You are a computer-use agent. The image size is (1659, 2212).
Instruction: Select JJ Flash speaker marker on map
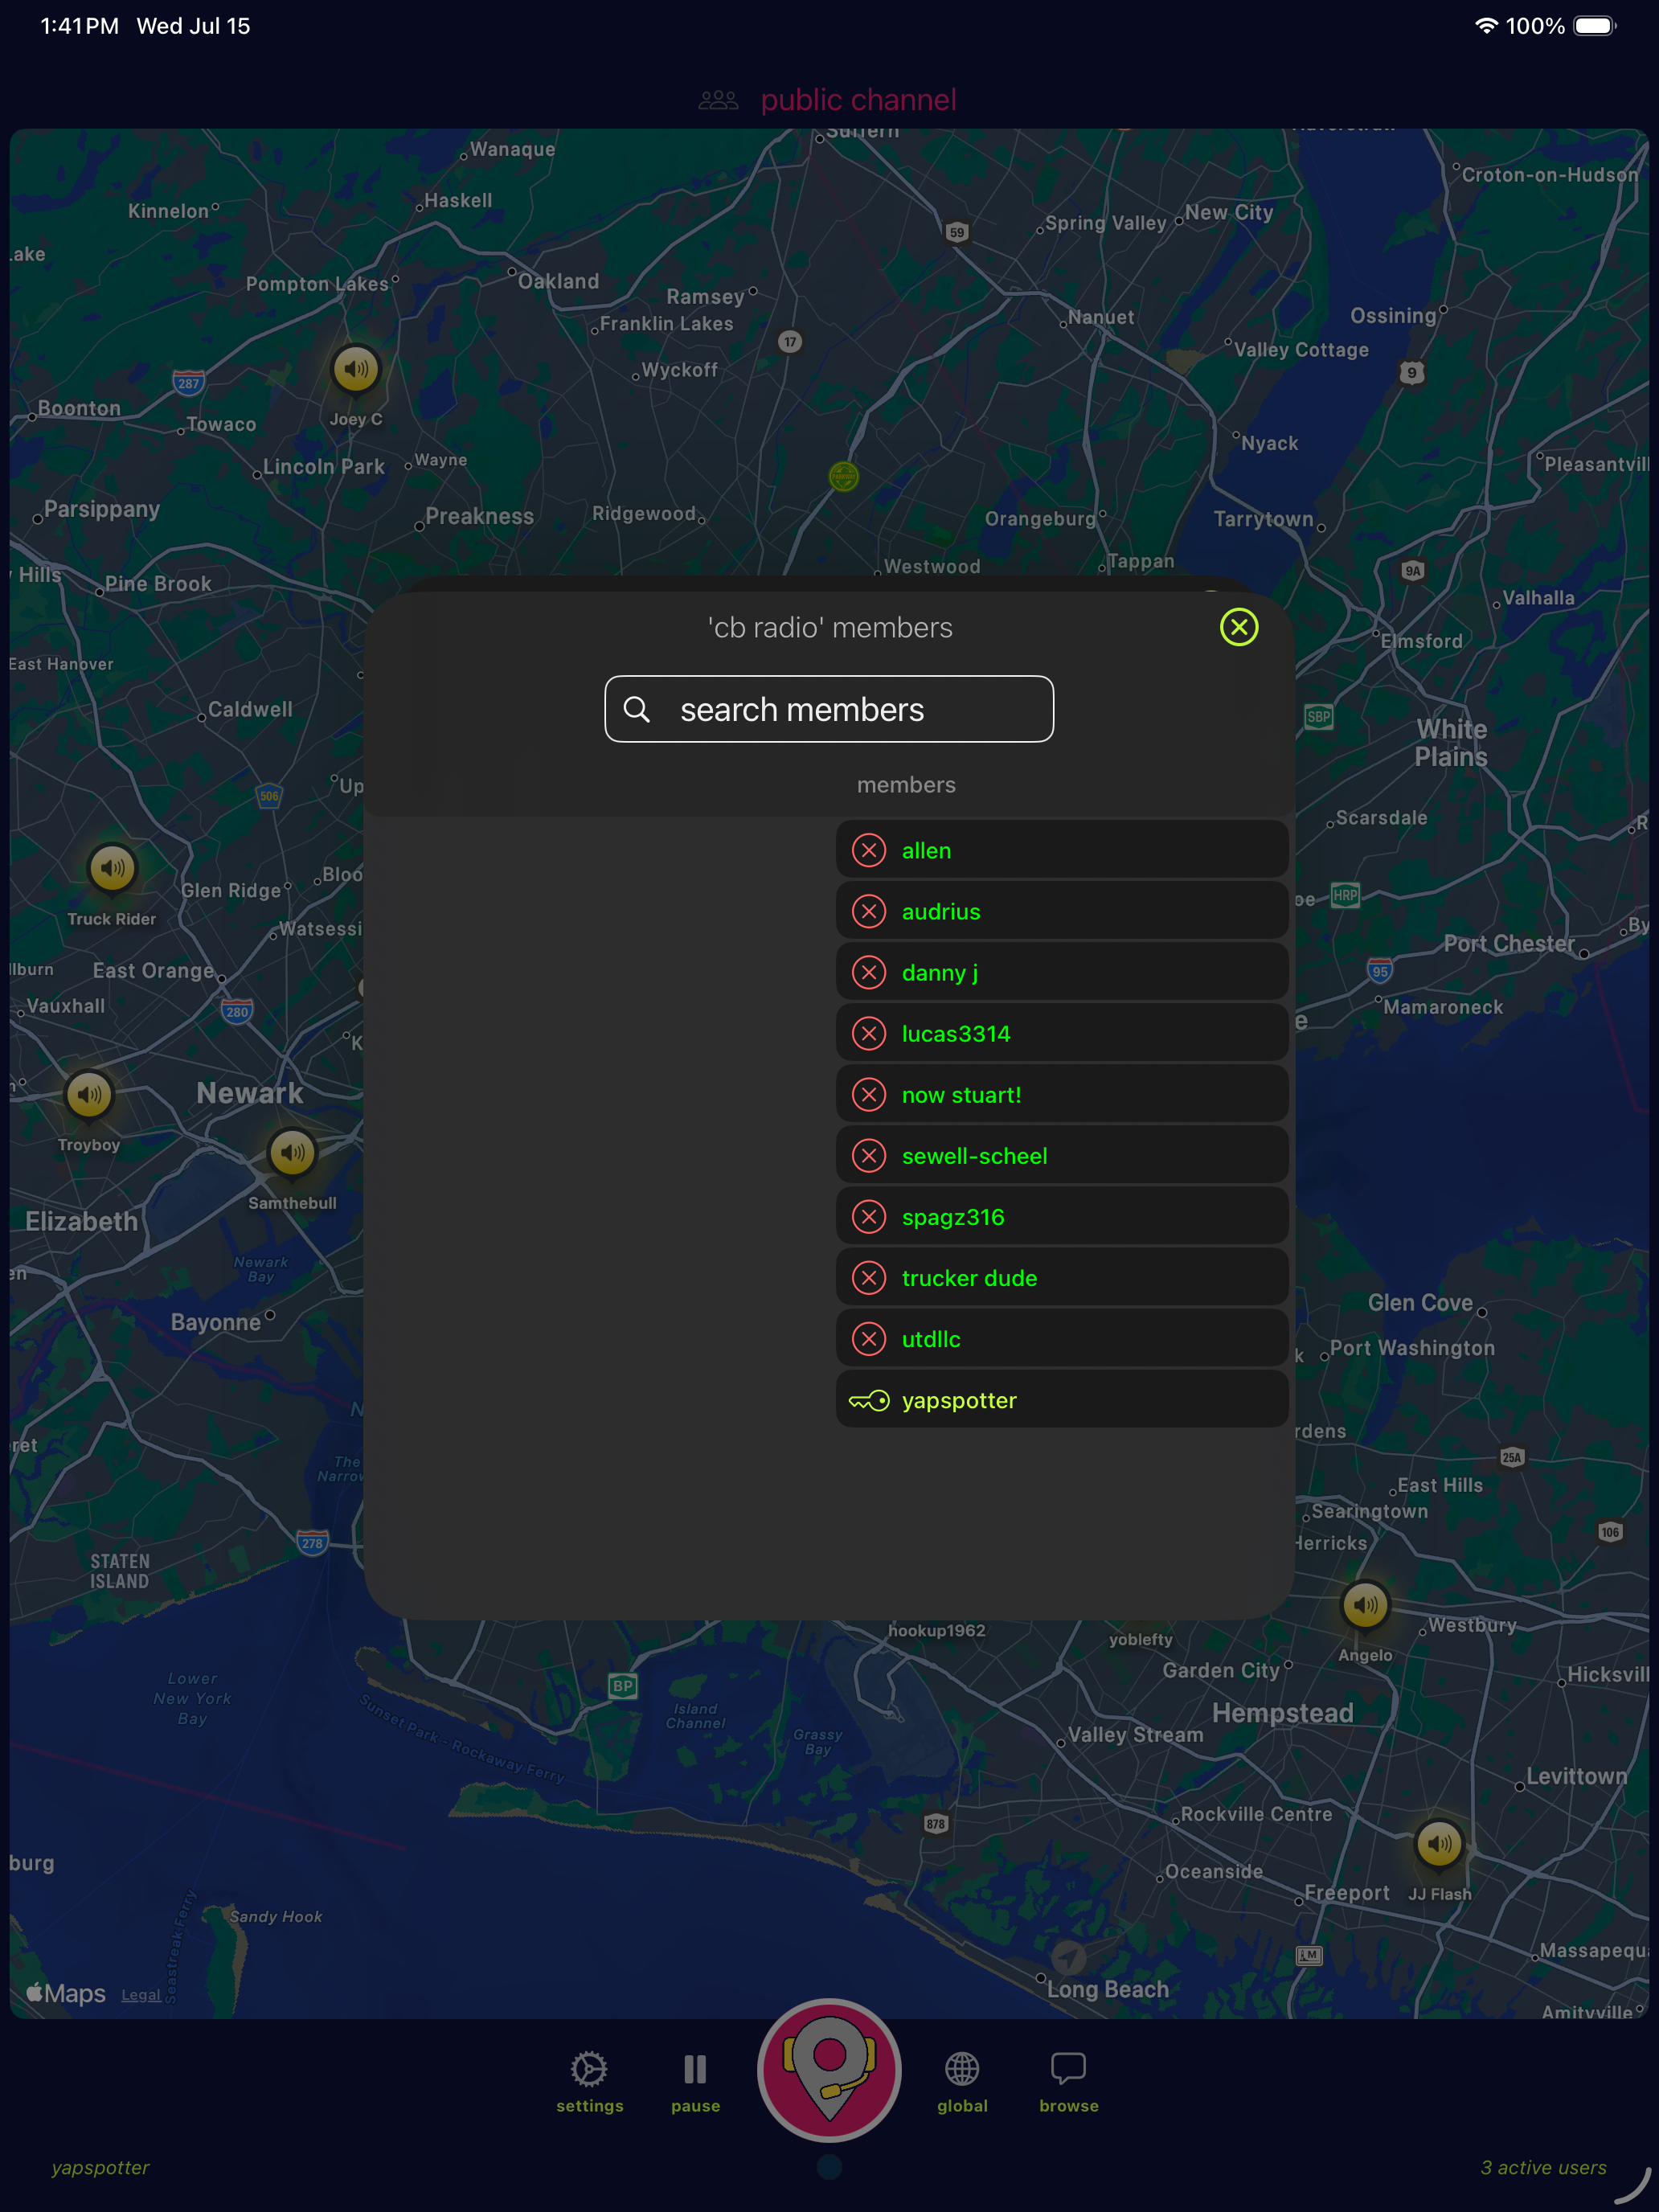tap(1439, 1843)
